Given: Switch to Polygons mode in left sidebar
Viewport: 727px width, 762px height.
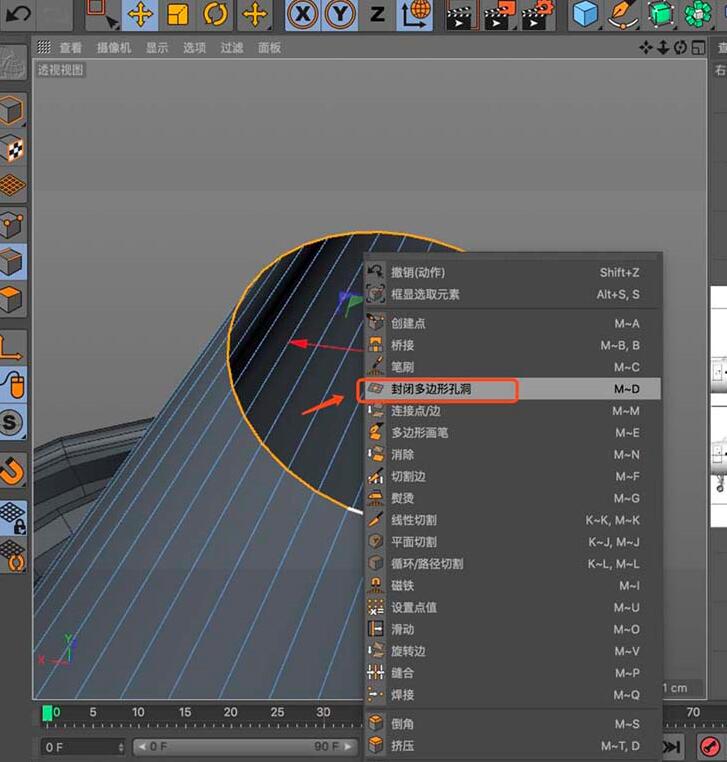Looking at the screenshot, I should click(x=13, y=298).
